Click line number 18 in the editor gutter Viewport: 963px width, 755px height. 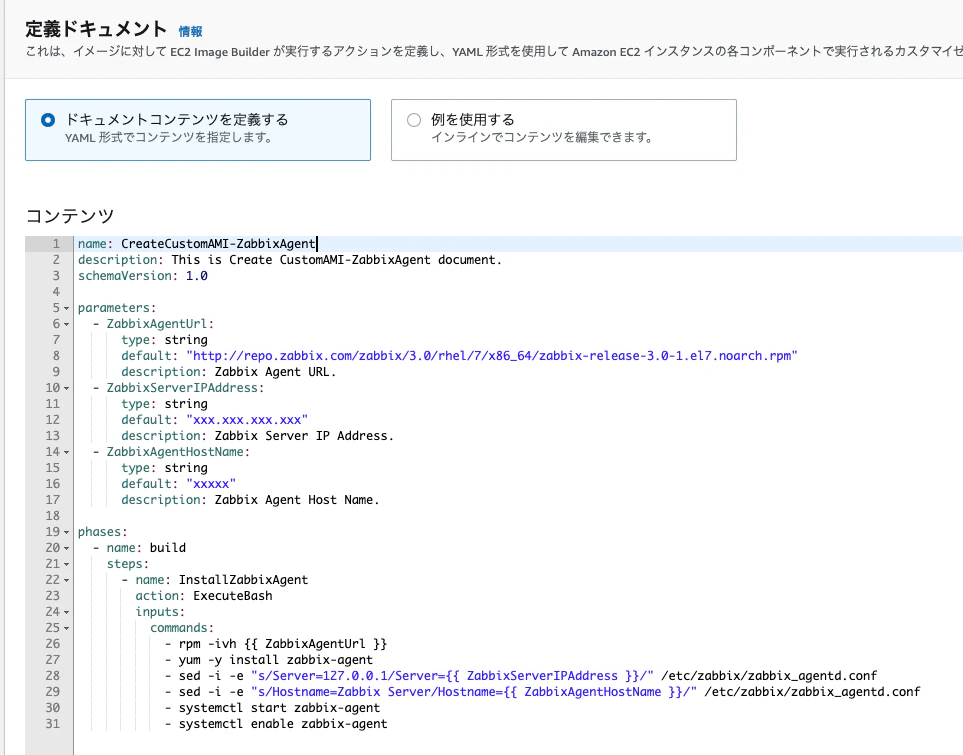point(52,515)
